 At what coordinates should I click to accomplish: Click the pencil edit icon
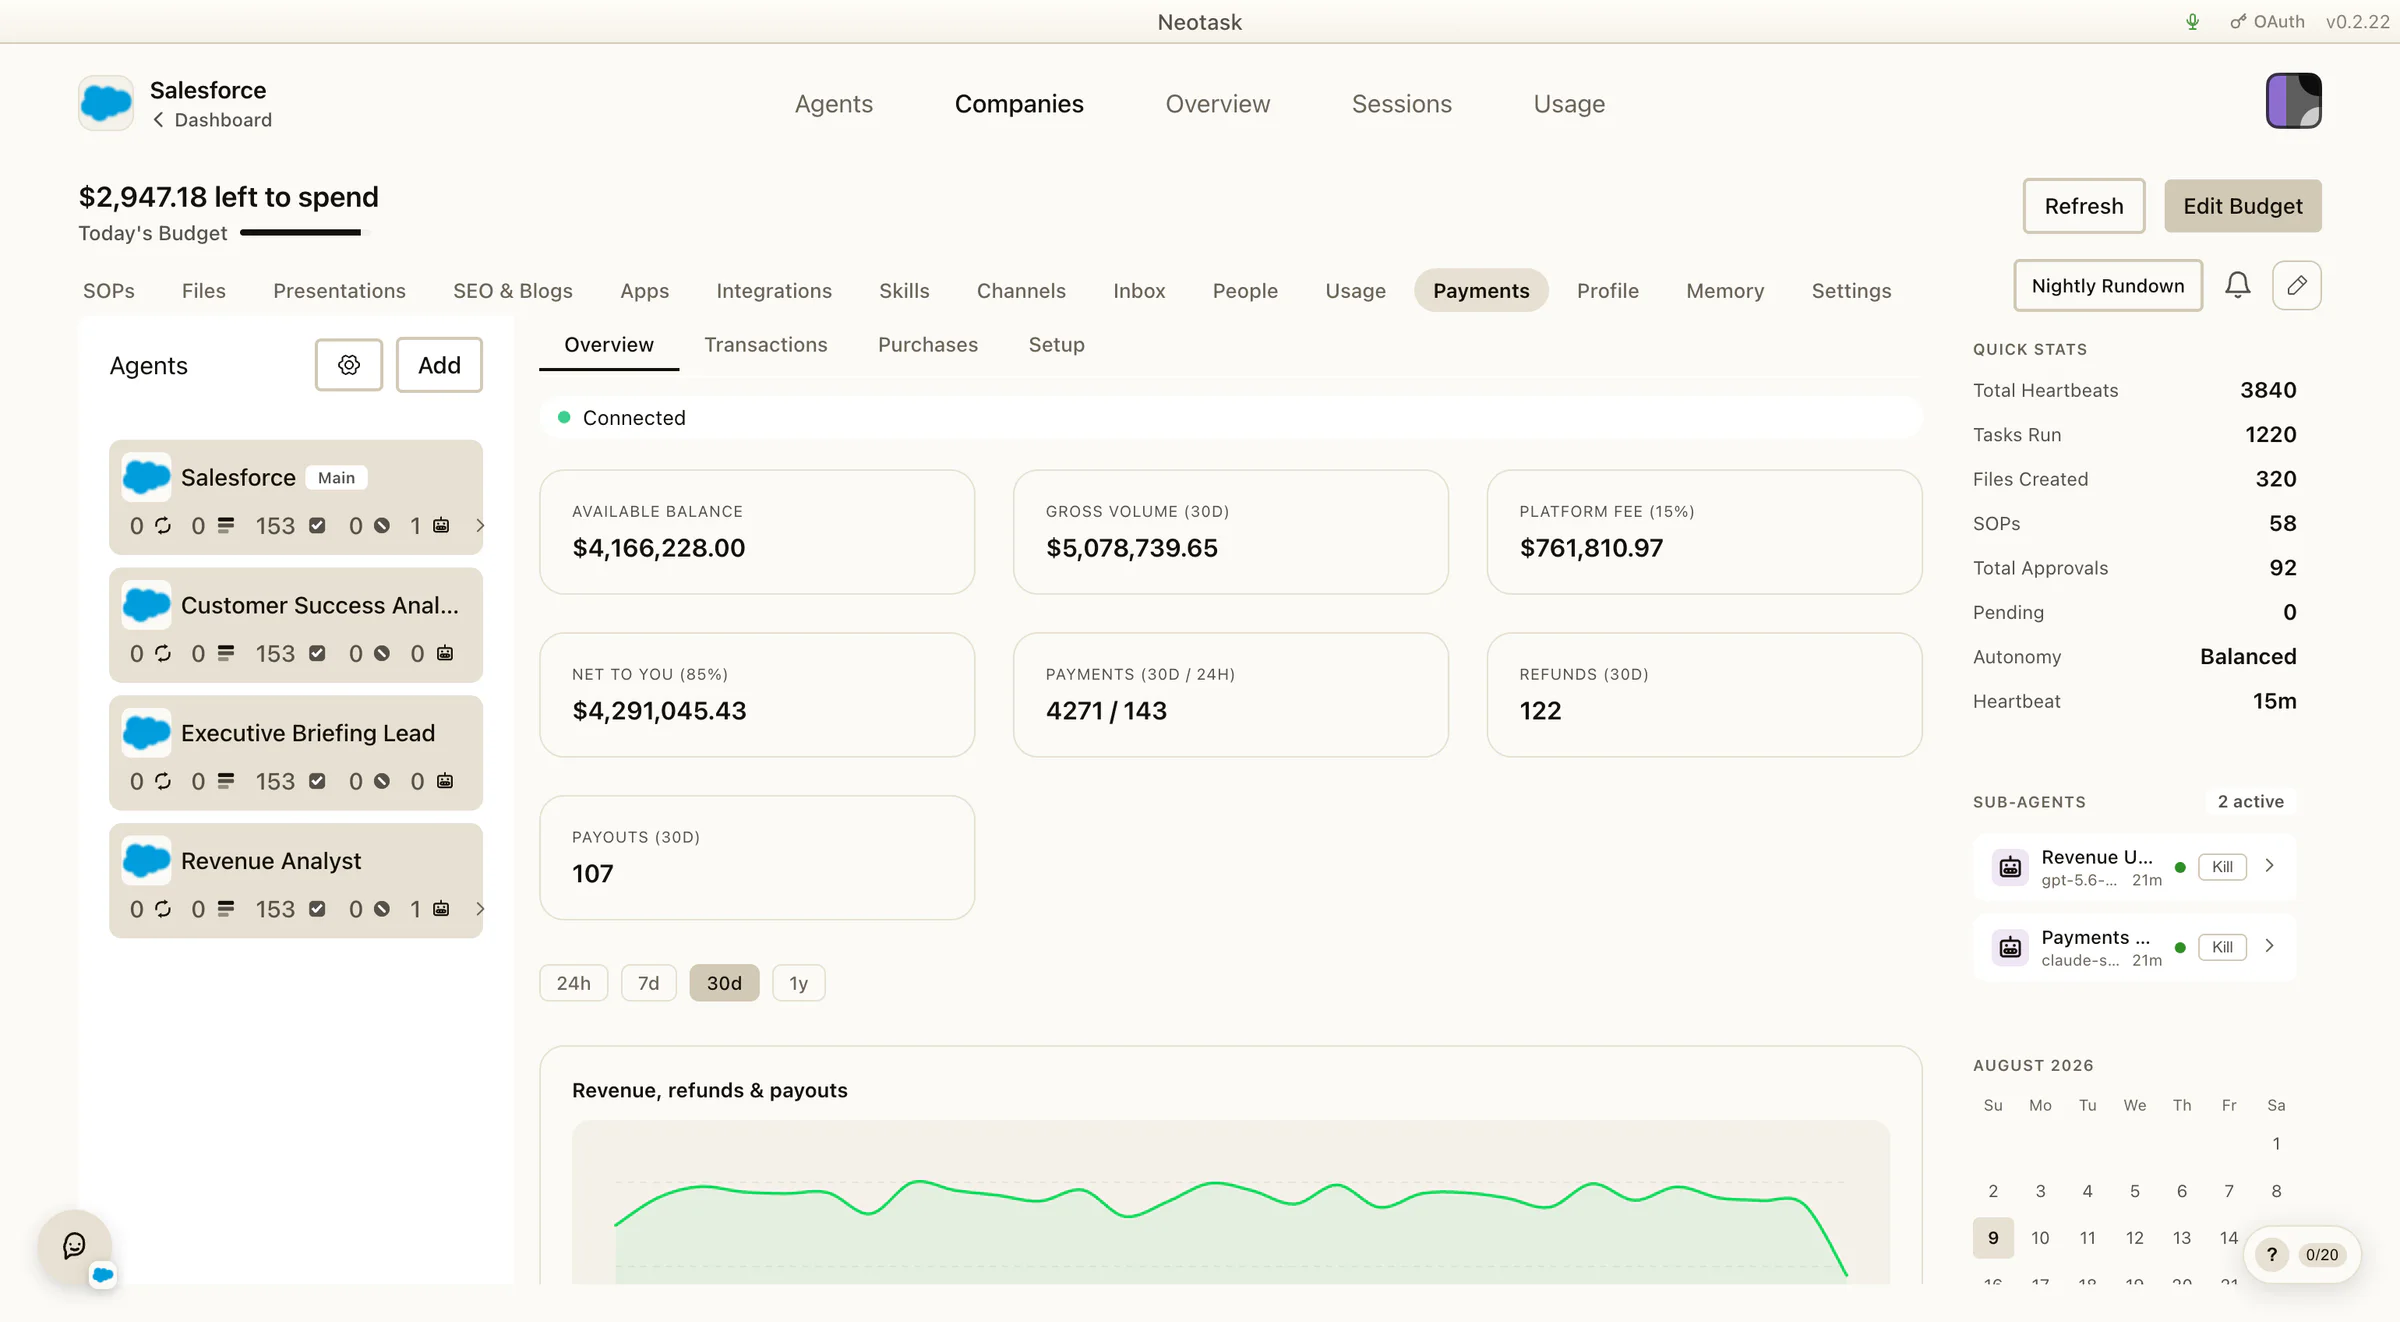(x=2297, y=286)
